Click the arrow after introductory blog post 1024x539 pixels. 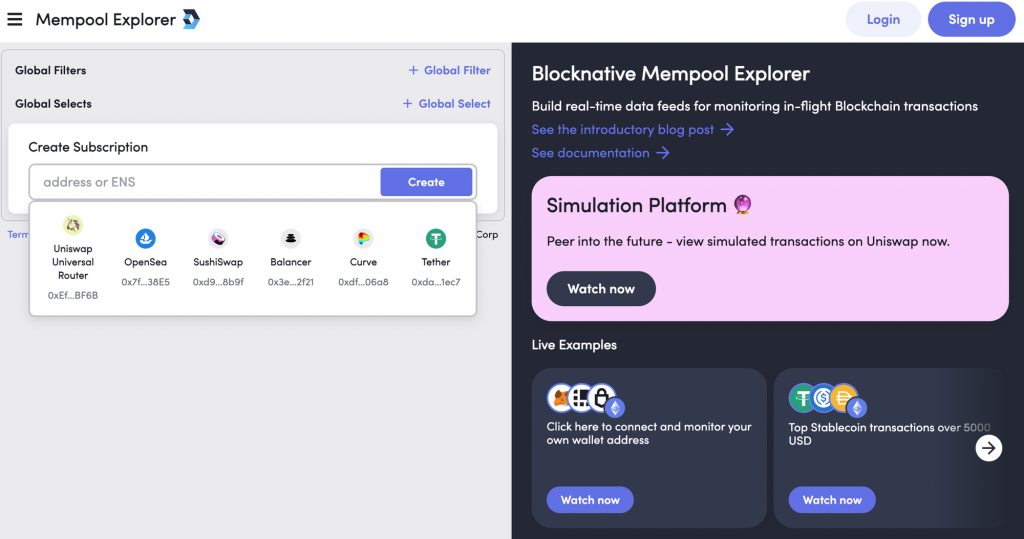[728, 129]
